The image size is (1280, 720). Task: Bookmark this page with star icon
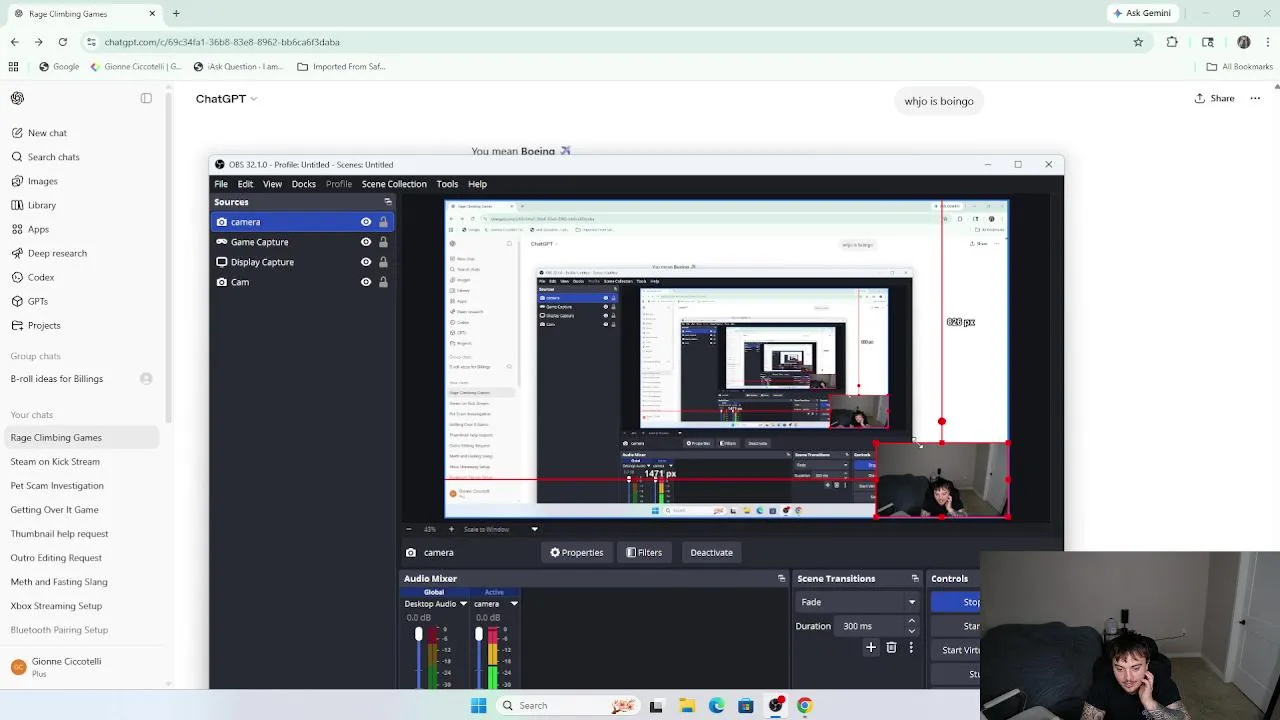[x=1138, y=42]
